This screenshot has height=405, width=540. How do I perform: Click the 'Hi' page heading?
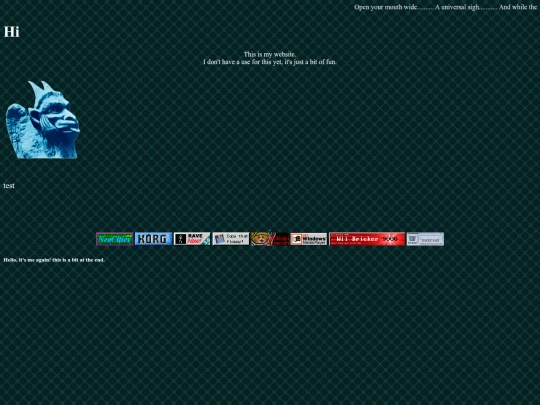coord(11,32)
